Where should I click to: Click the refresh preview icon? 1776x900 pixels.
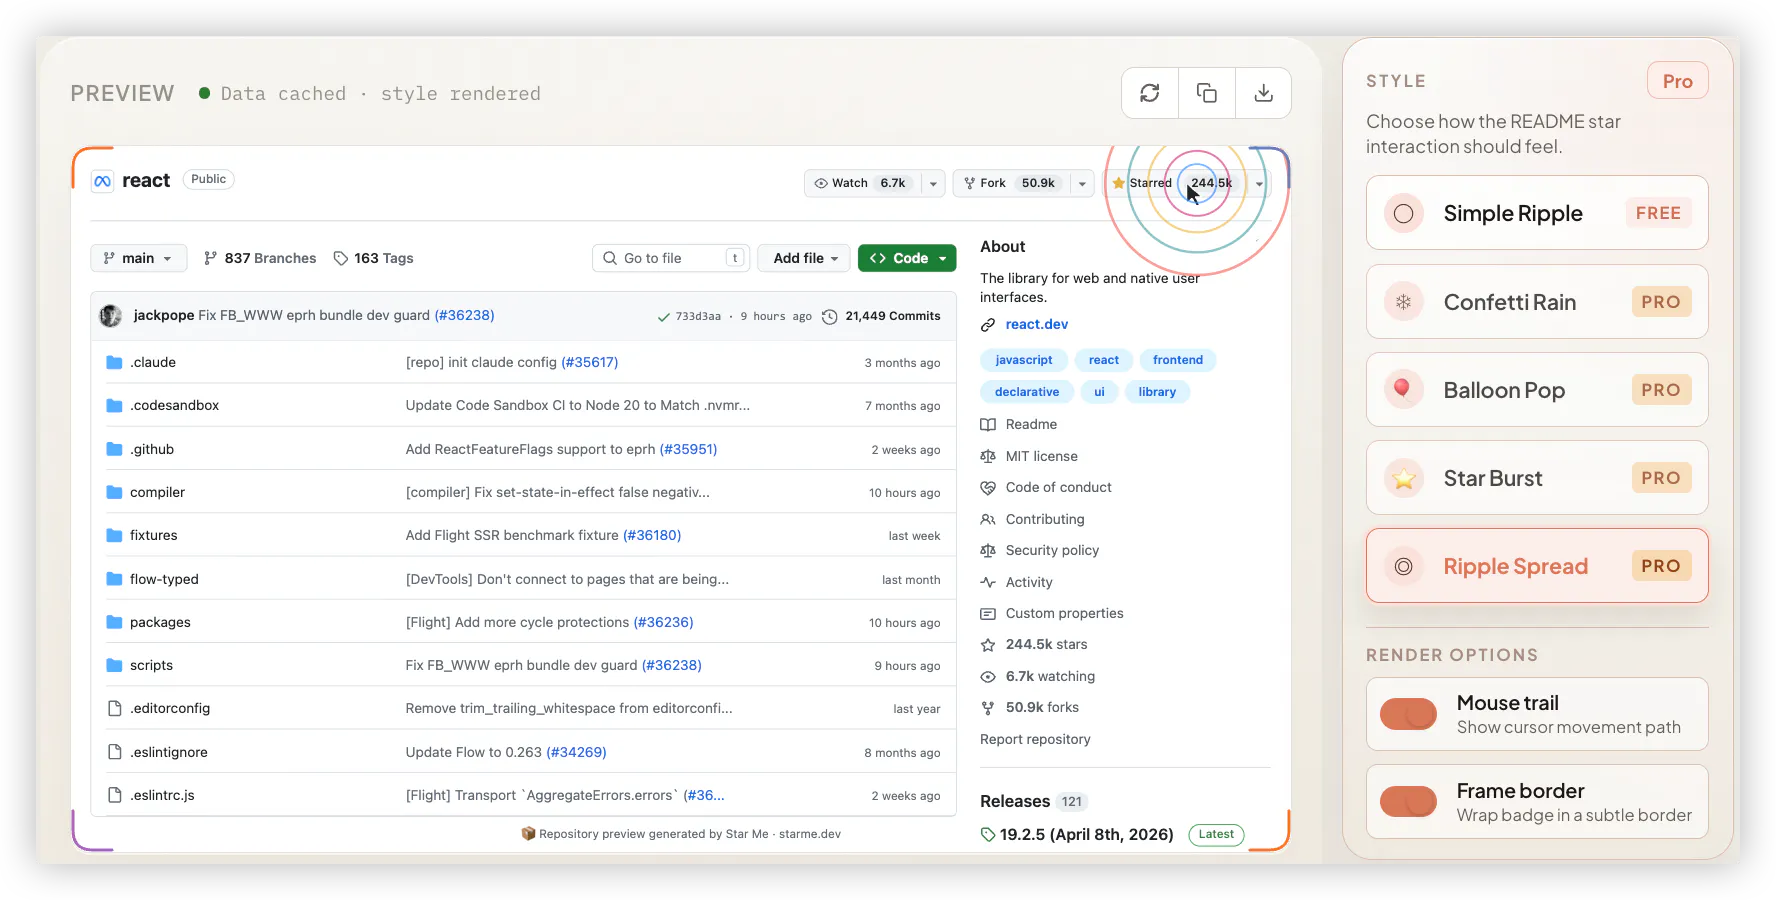click(x=1150, y=93)
